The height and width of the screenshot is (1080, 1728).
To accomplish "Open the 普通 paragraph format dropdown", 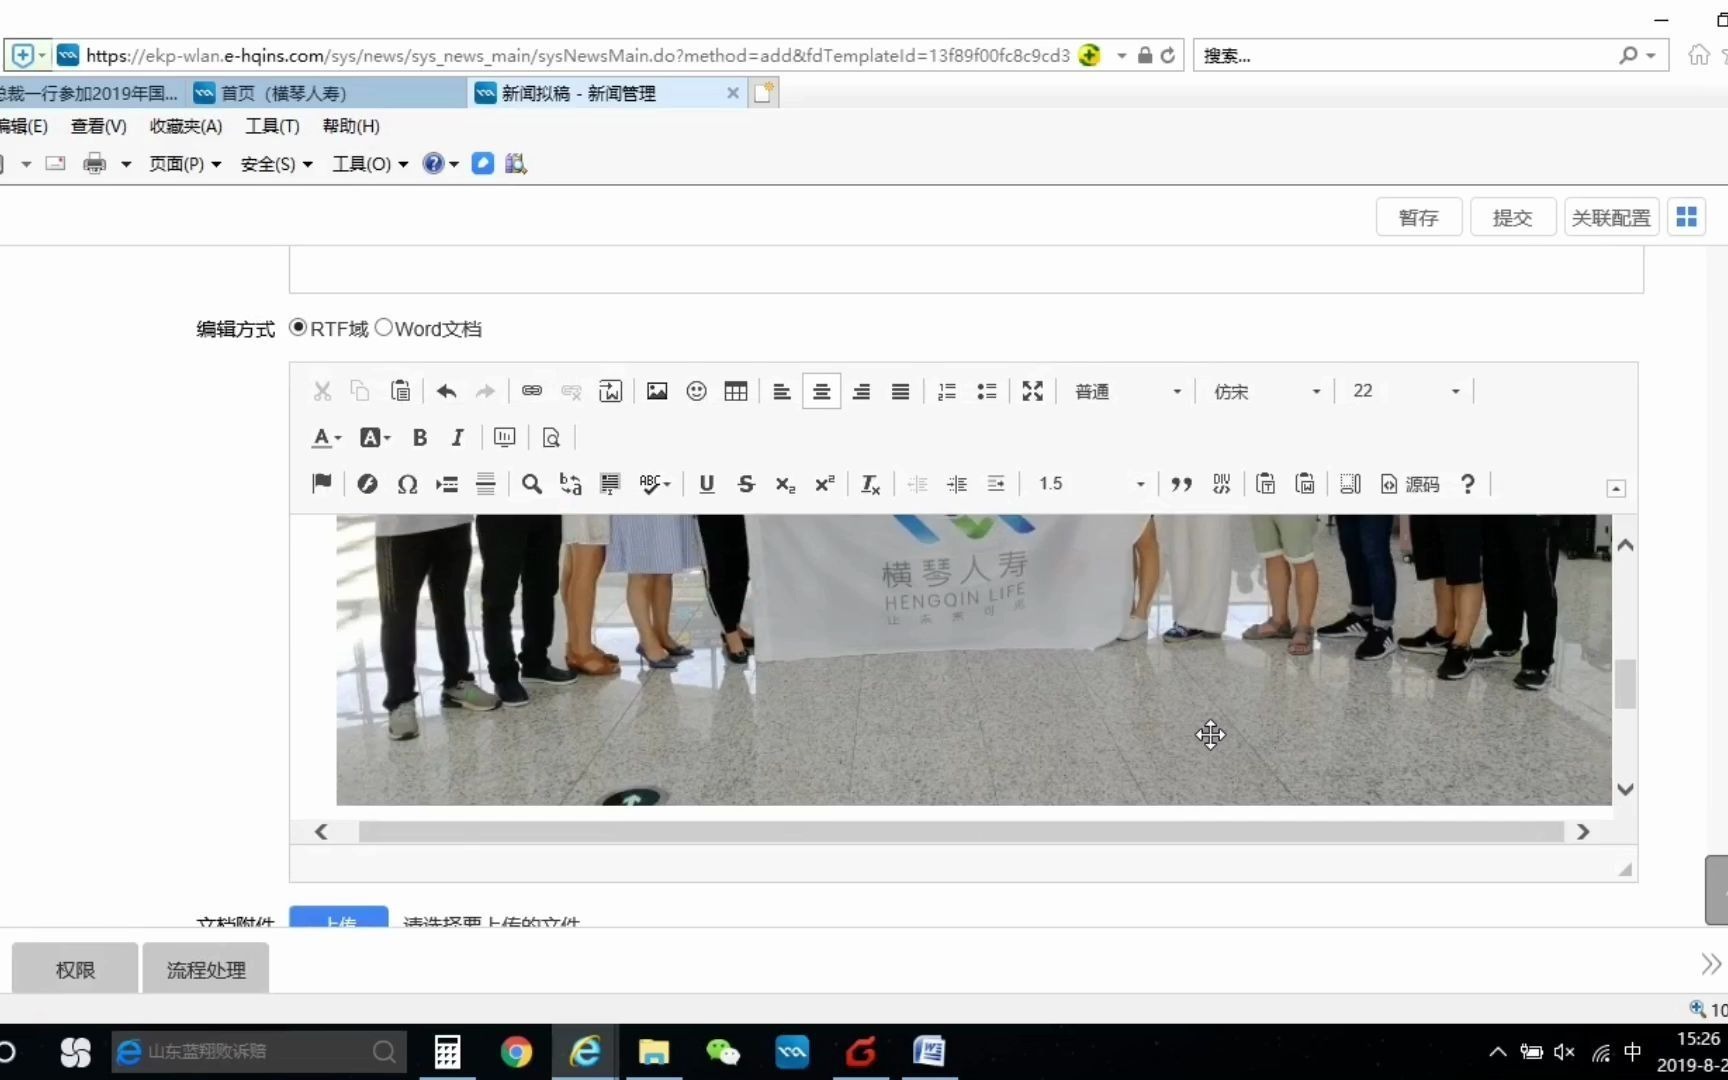I will point(1128,391).
